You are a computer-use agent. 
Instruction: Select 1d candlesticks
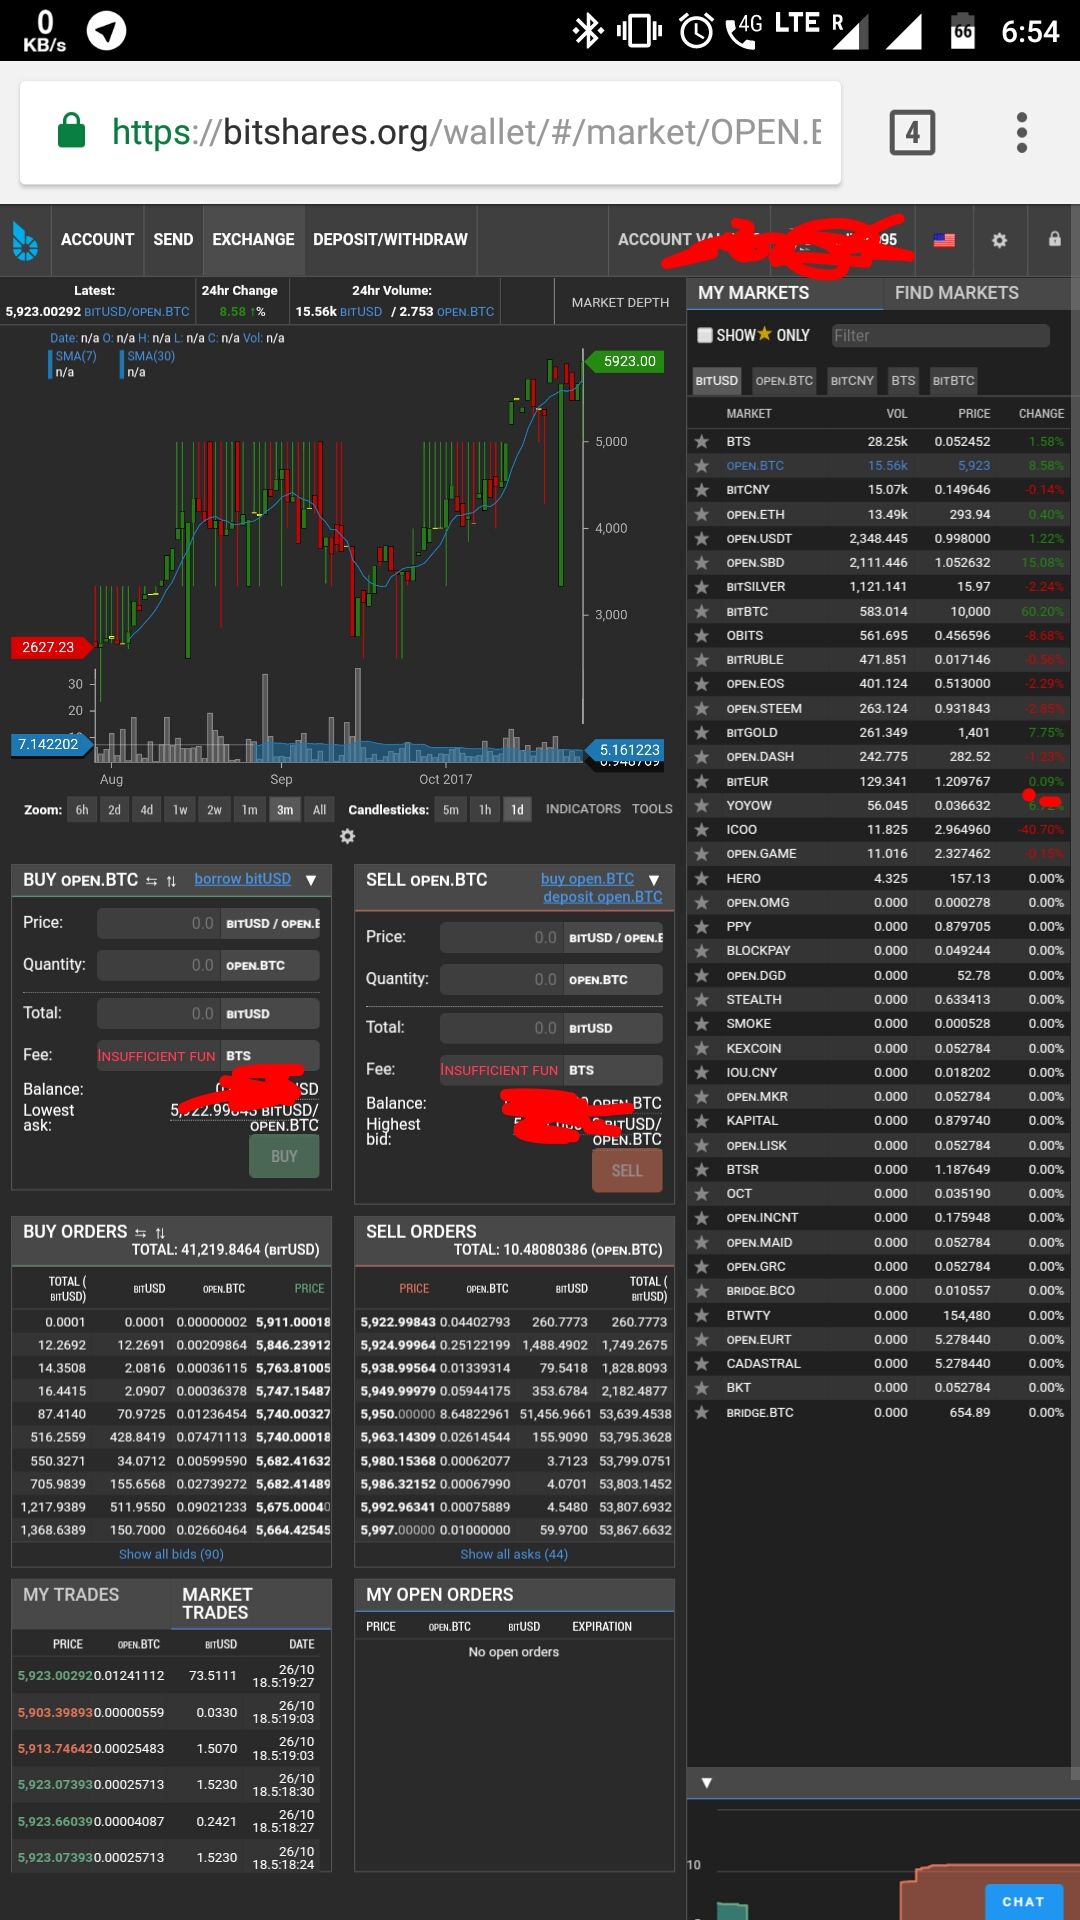517,810
